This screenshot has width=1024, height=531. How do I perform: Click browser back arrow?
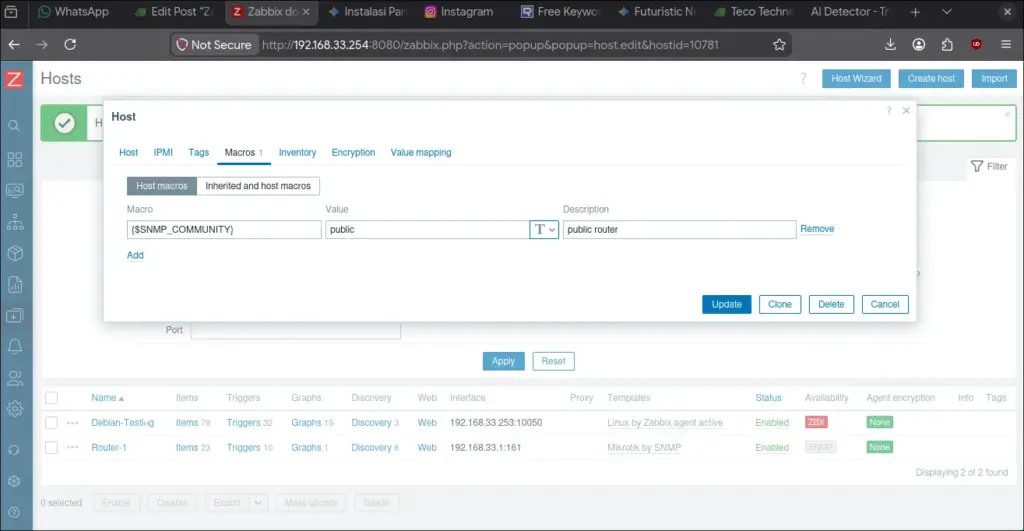click(14, 44)
